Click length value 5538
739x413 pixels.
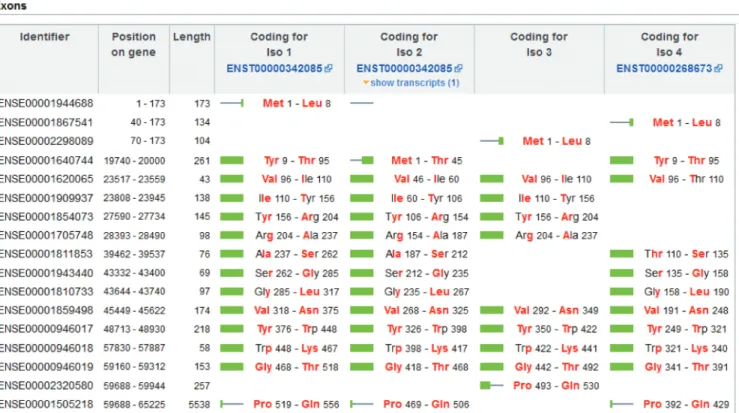pos(199,405)
